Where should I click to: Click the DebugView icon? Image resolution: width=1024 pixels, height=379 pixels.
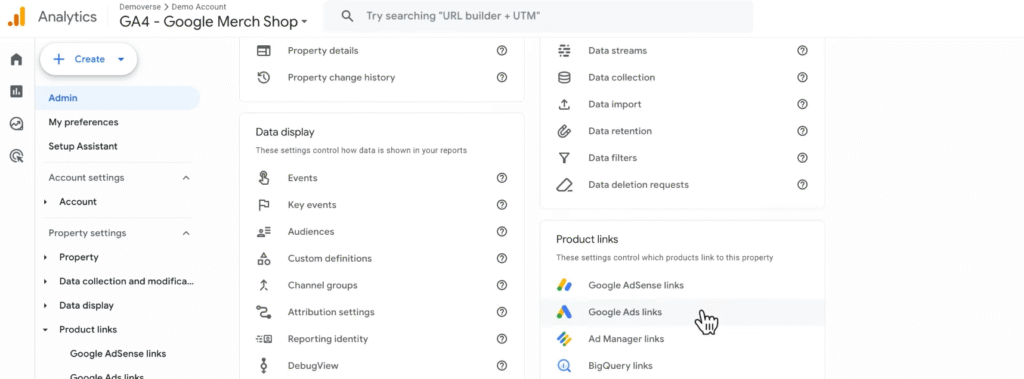263,365
